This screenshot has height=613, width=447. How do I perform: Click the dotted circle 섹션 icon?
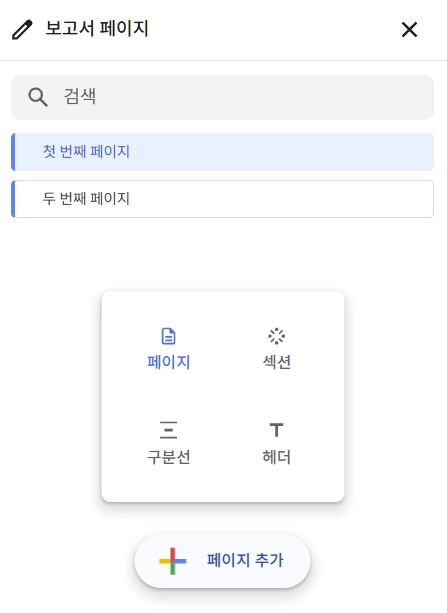pyautogui.click(x=276, y=336)
